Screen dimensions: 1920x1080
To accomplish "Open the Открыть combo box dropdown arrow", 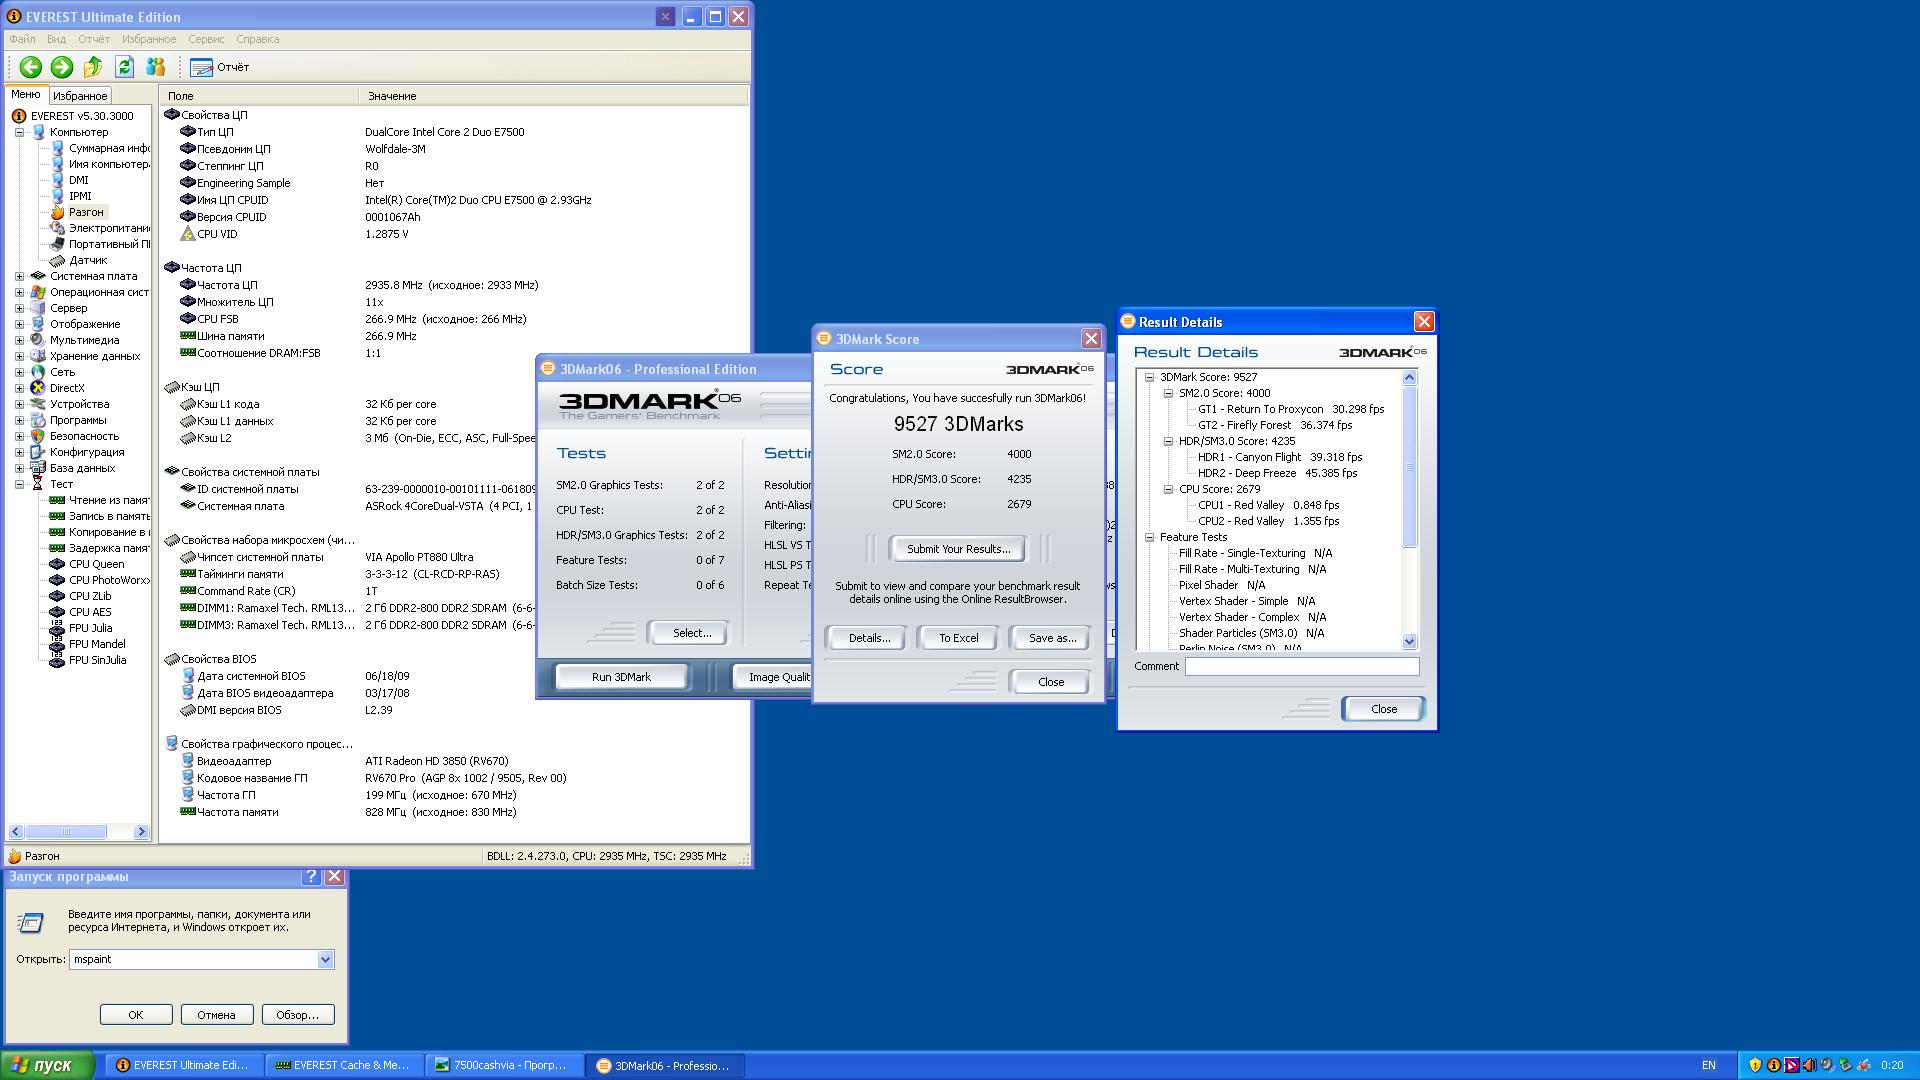I will [x=325, y=959].
